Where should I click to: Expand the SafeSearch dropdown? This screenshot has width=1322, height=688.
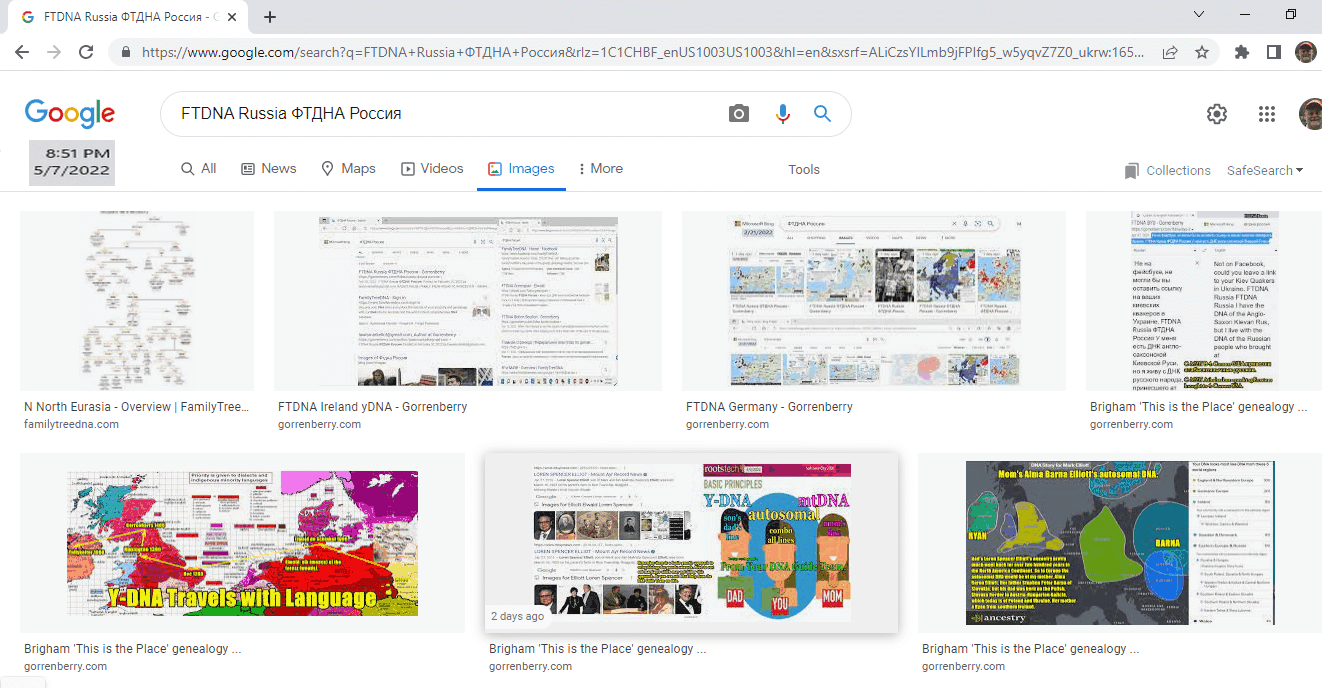pos(1265,171)
